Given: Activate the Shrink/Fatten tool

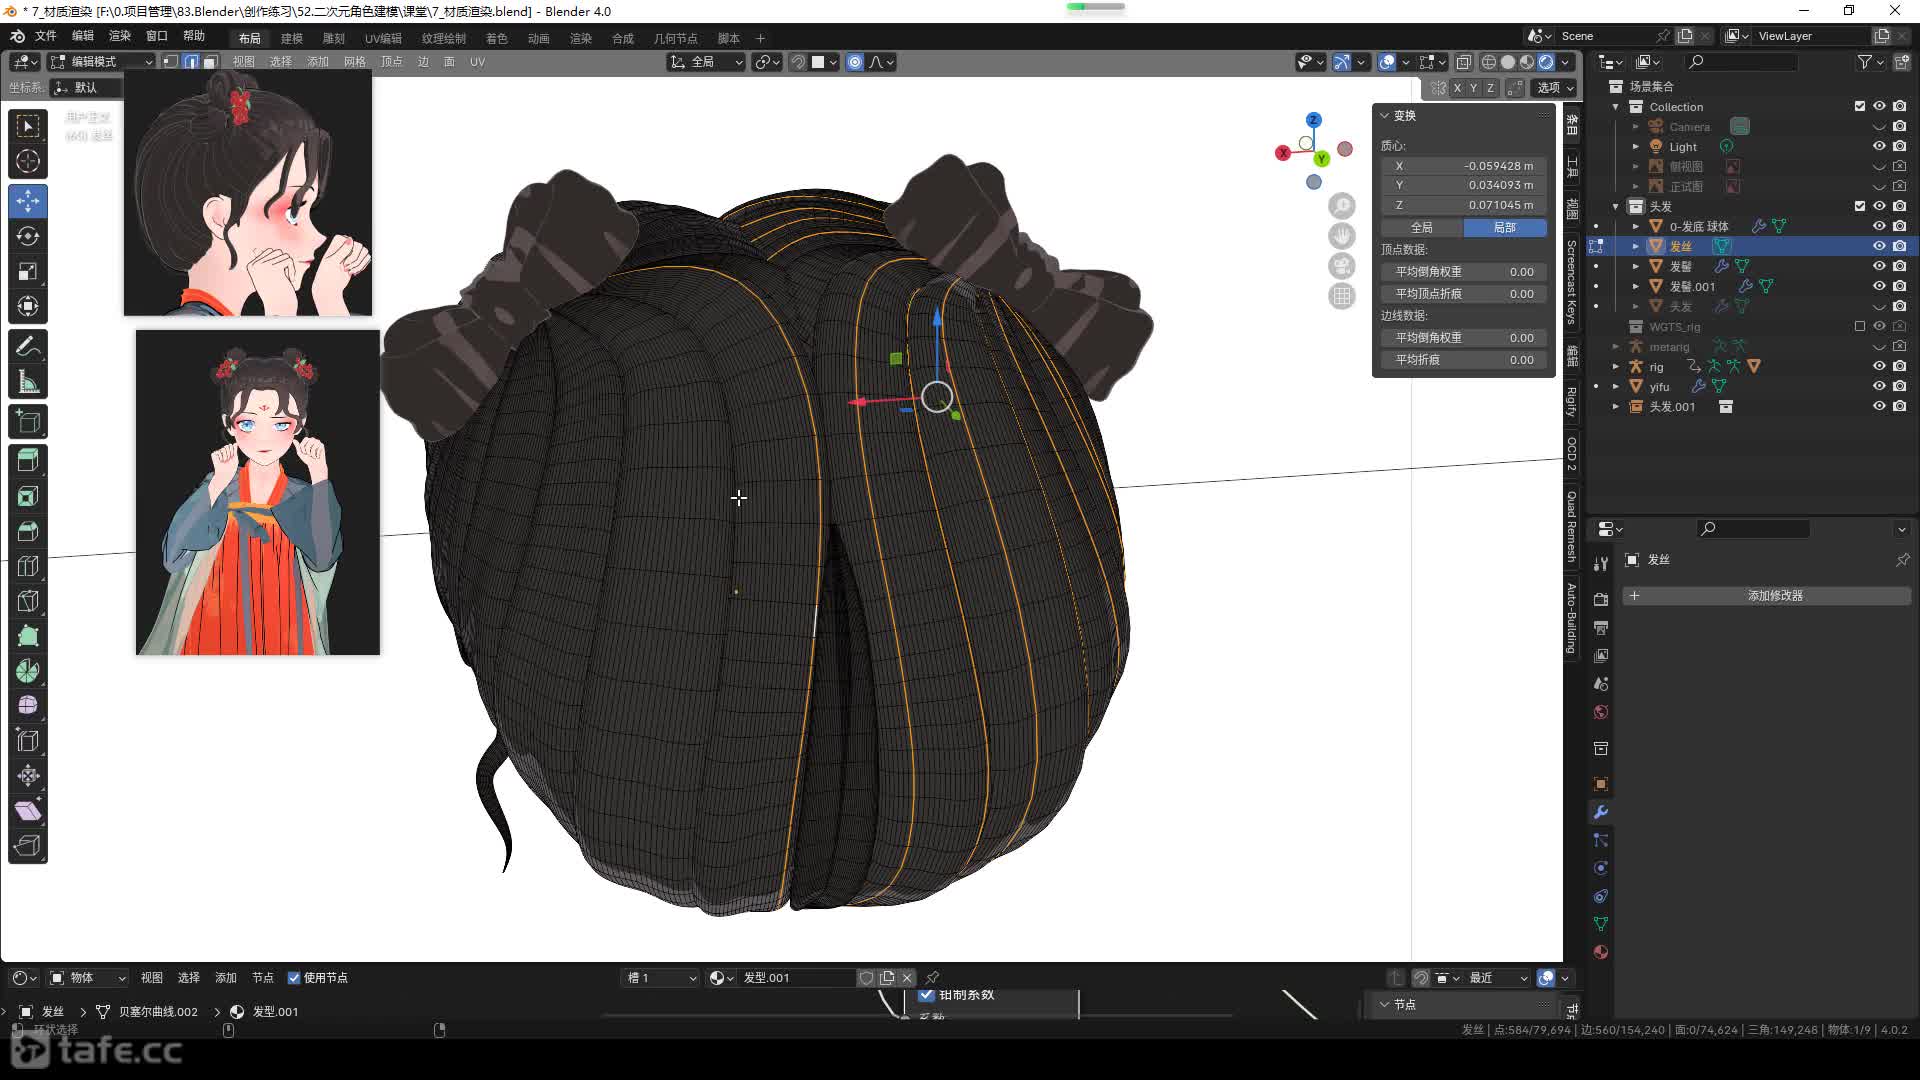Looking at the screenshot, I should click(28, 776).
